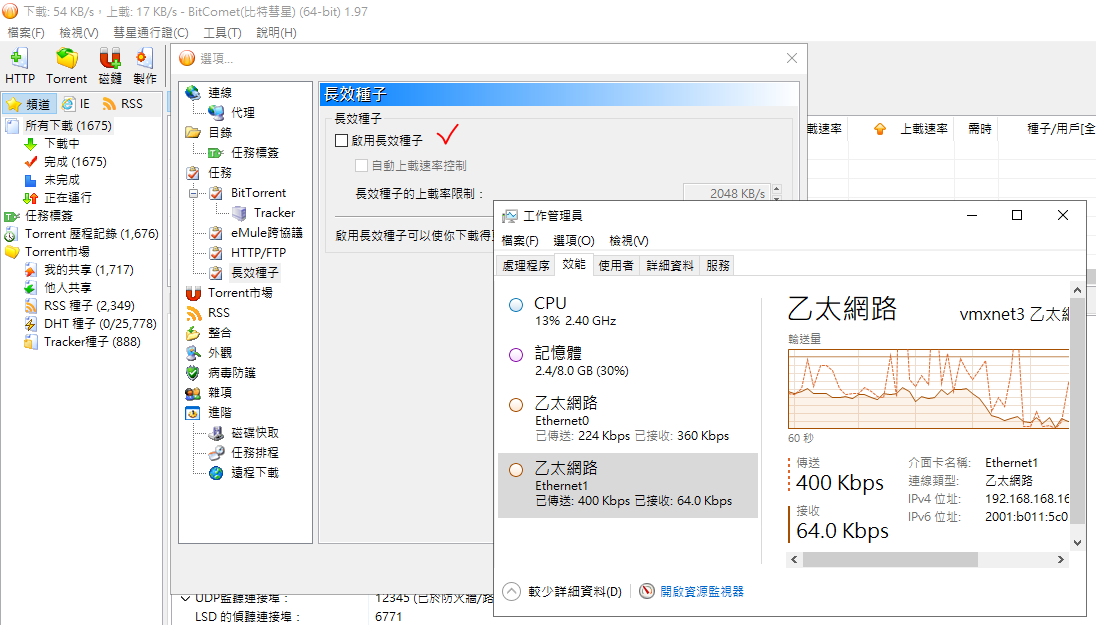Viewport: 1096px width, 625px height.
Task: Open the 遠程下載 remote download icon
Action: click(217, 473)
